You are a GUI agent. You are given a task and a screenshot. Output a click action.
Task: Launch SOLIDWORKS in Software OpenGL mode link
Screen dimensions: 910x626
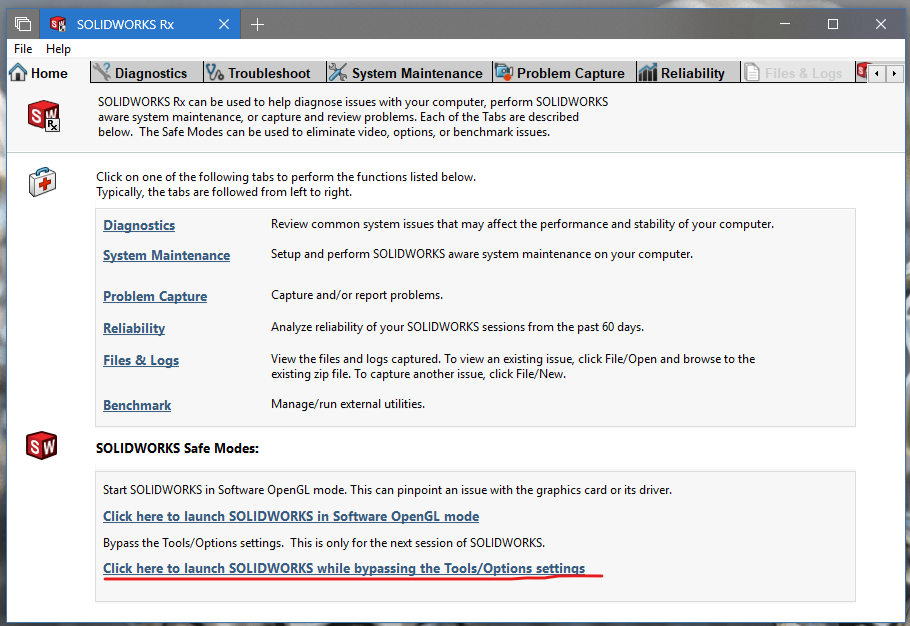pos(291,516)
